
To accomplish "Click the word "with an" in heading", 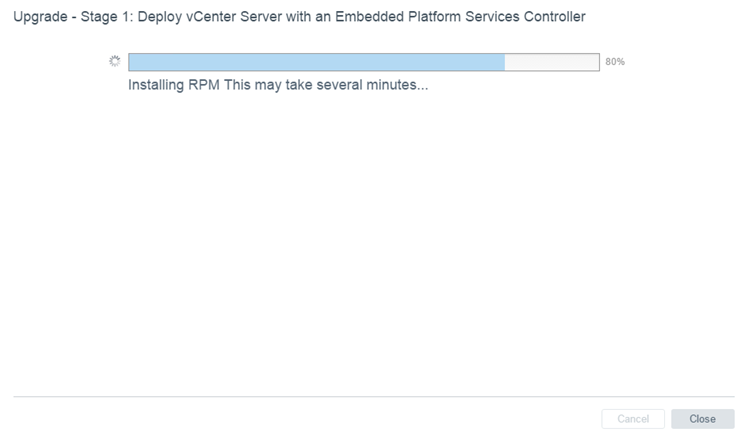I will [x=308, y=17].
